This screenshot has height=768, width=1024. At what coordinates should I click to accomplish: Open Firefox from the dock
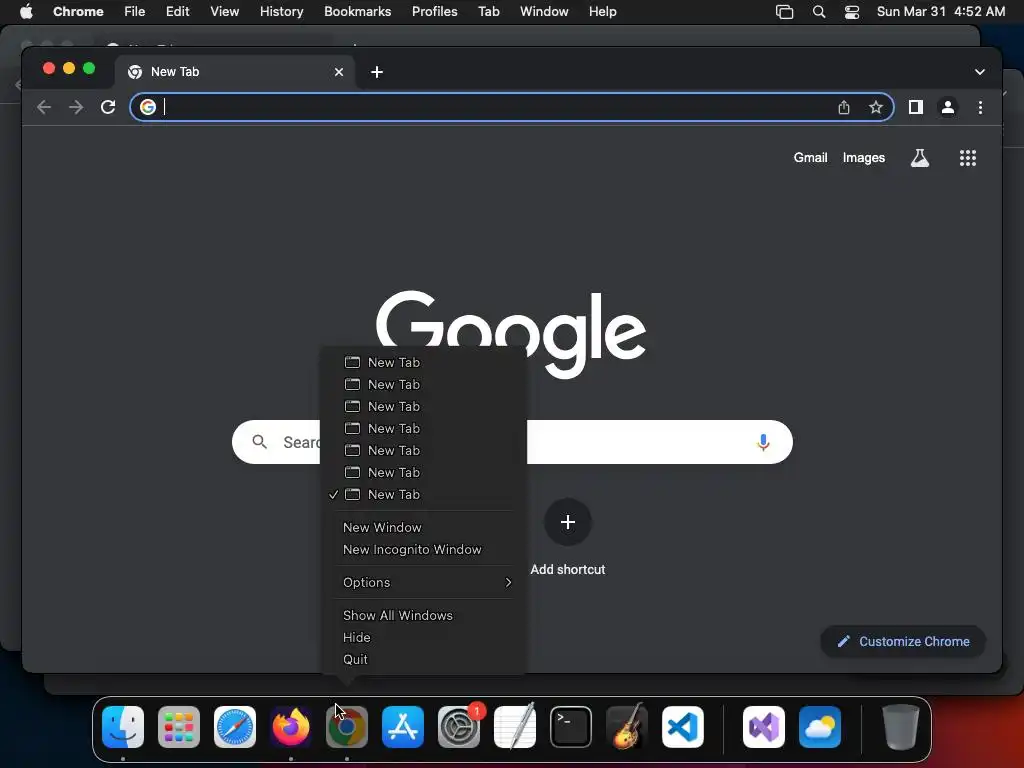[291, 727]
